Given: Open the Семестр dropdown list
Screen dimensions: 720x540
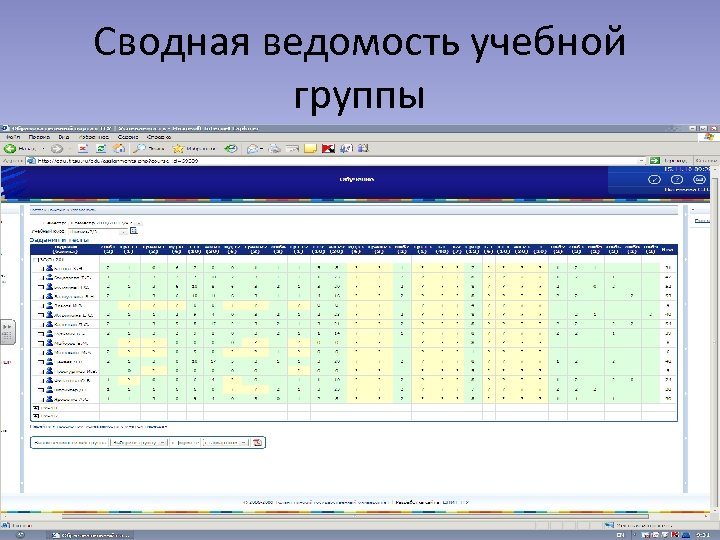Looking at the screenshot, I should click(x=105, y=223).
